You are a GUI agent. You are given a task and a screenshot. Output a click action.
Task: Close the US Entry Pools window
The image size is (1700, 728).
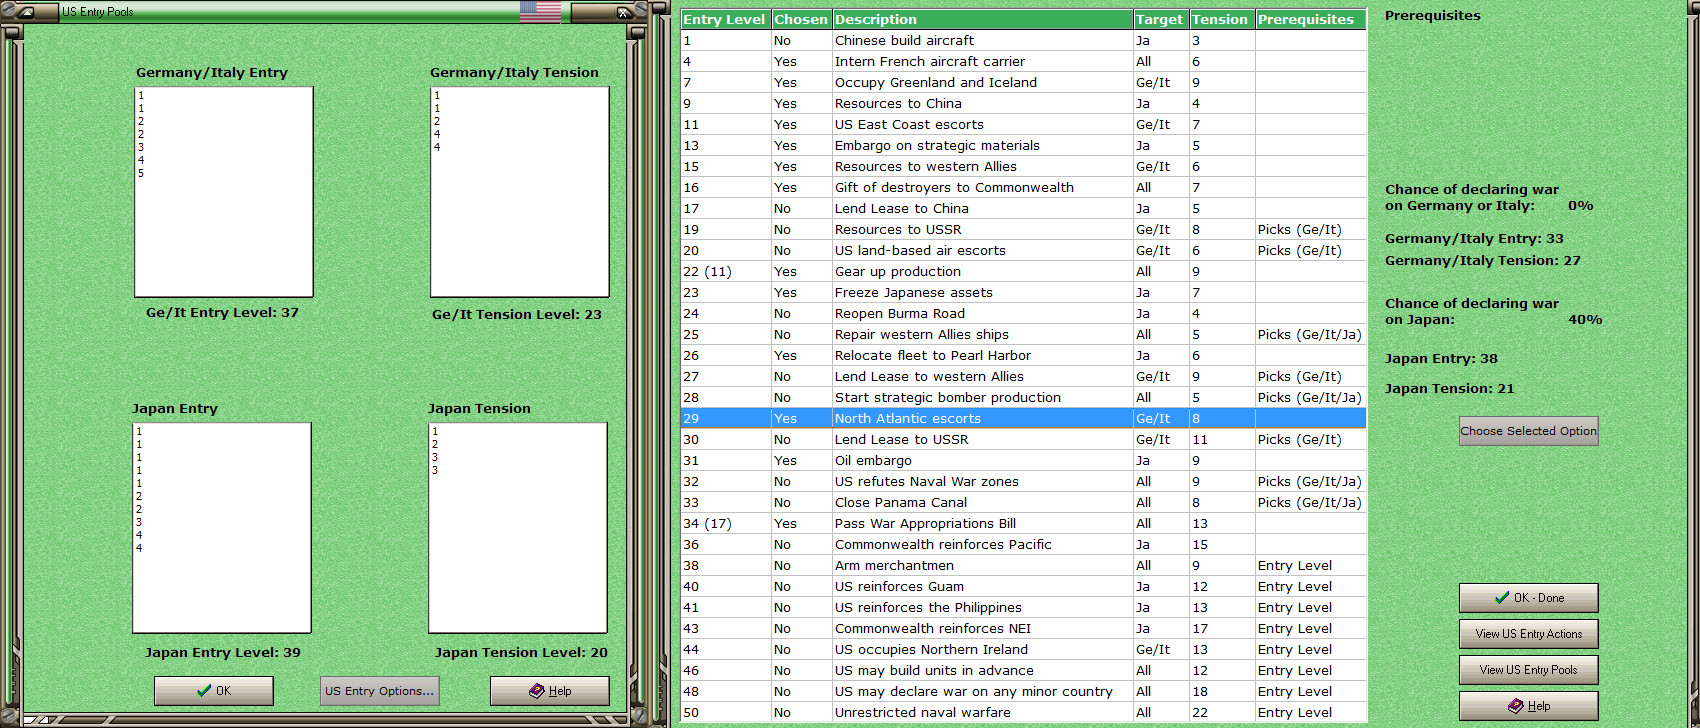tap(624, 12)
